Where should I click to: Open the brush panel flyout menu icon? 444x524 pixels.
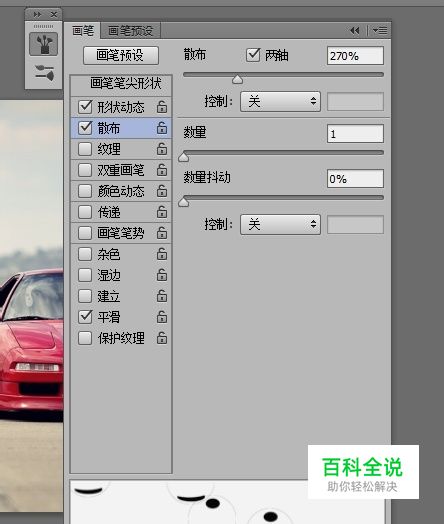pos(380,31)
